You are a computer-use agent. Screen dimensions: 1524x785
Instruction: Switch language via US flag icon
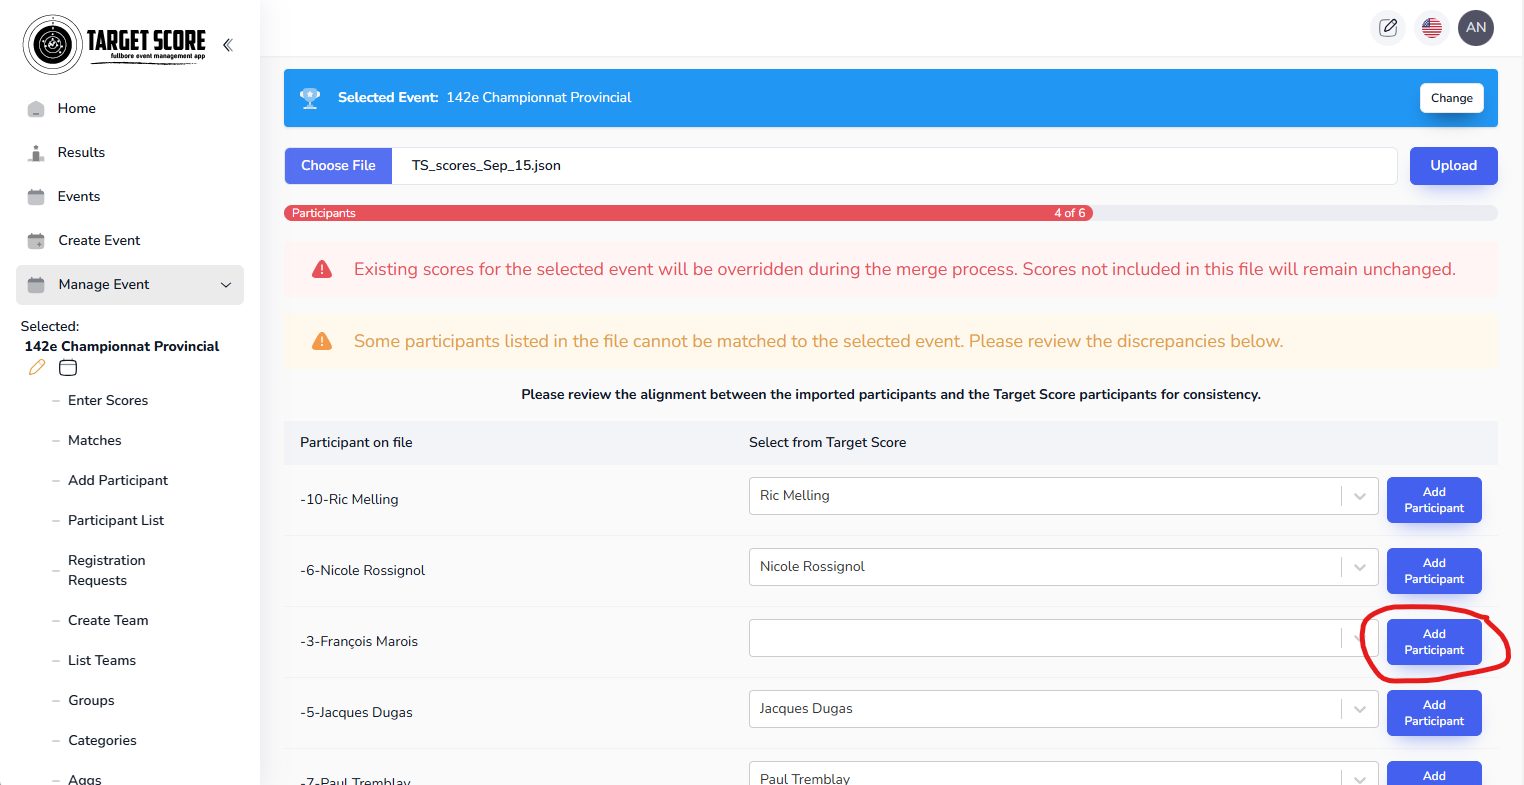pyautogui.click(x=1432, y=28)
